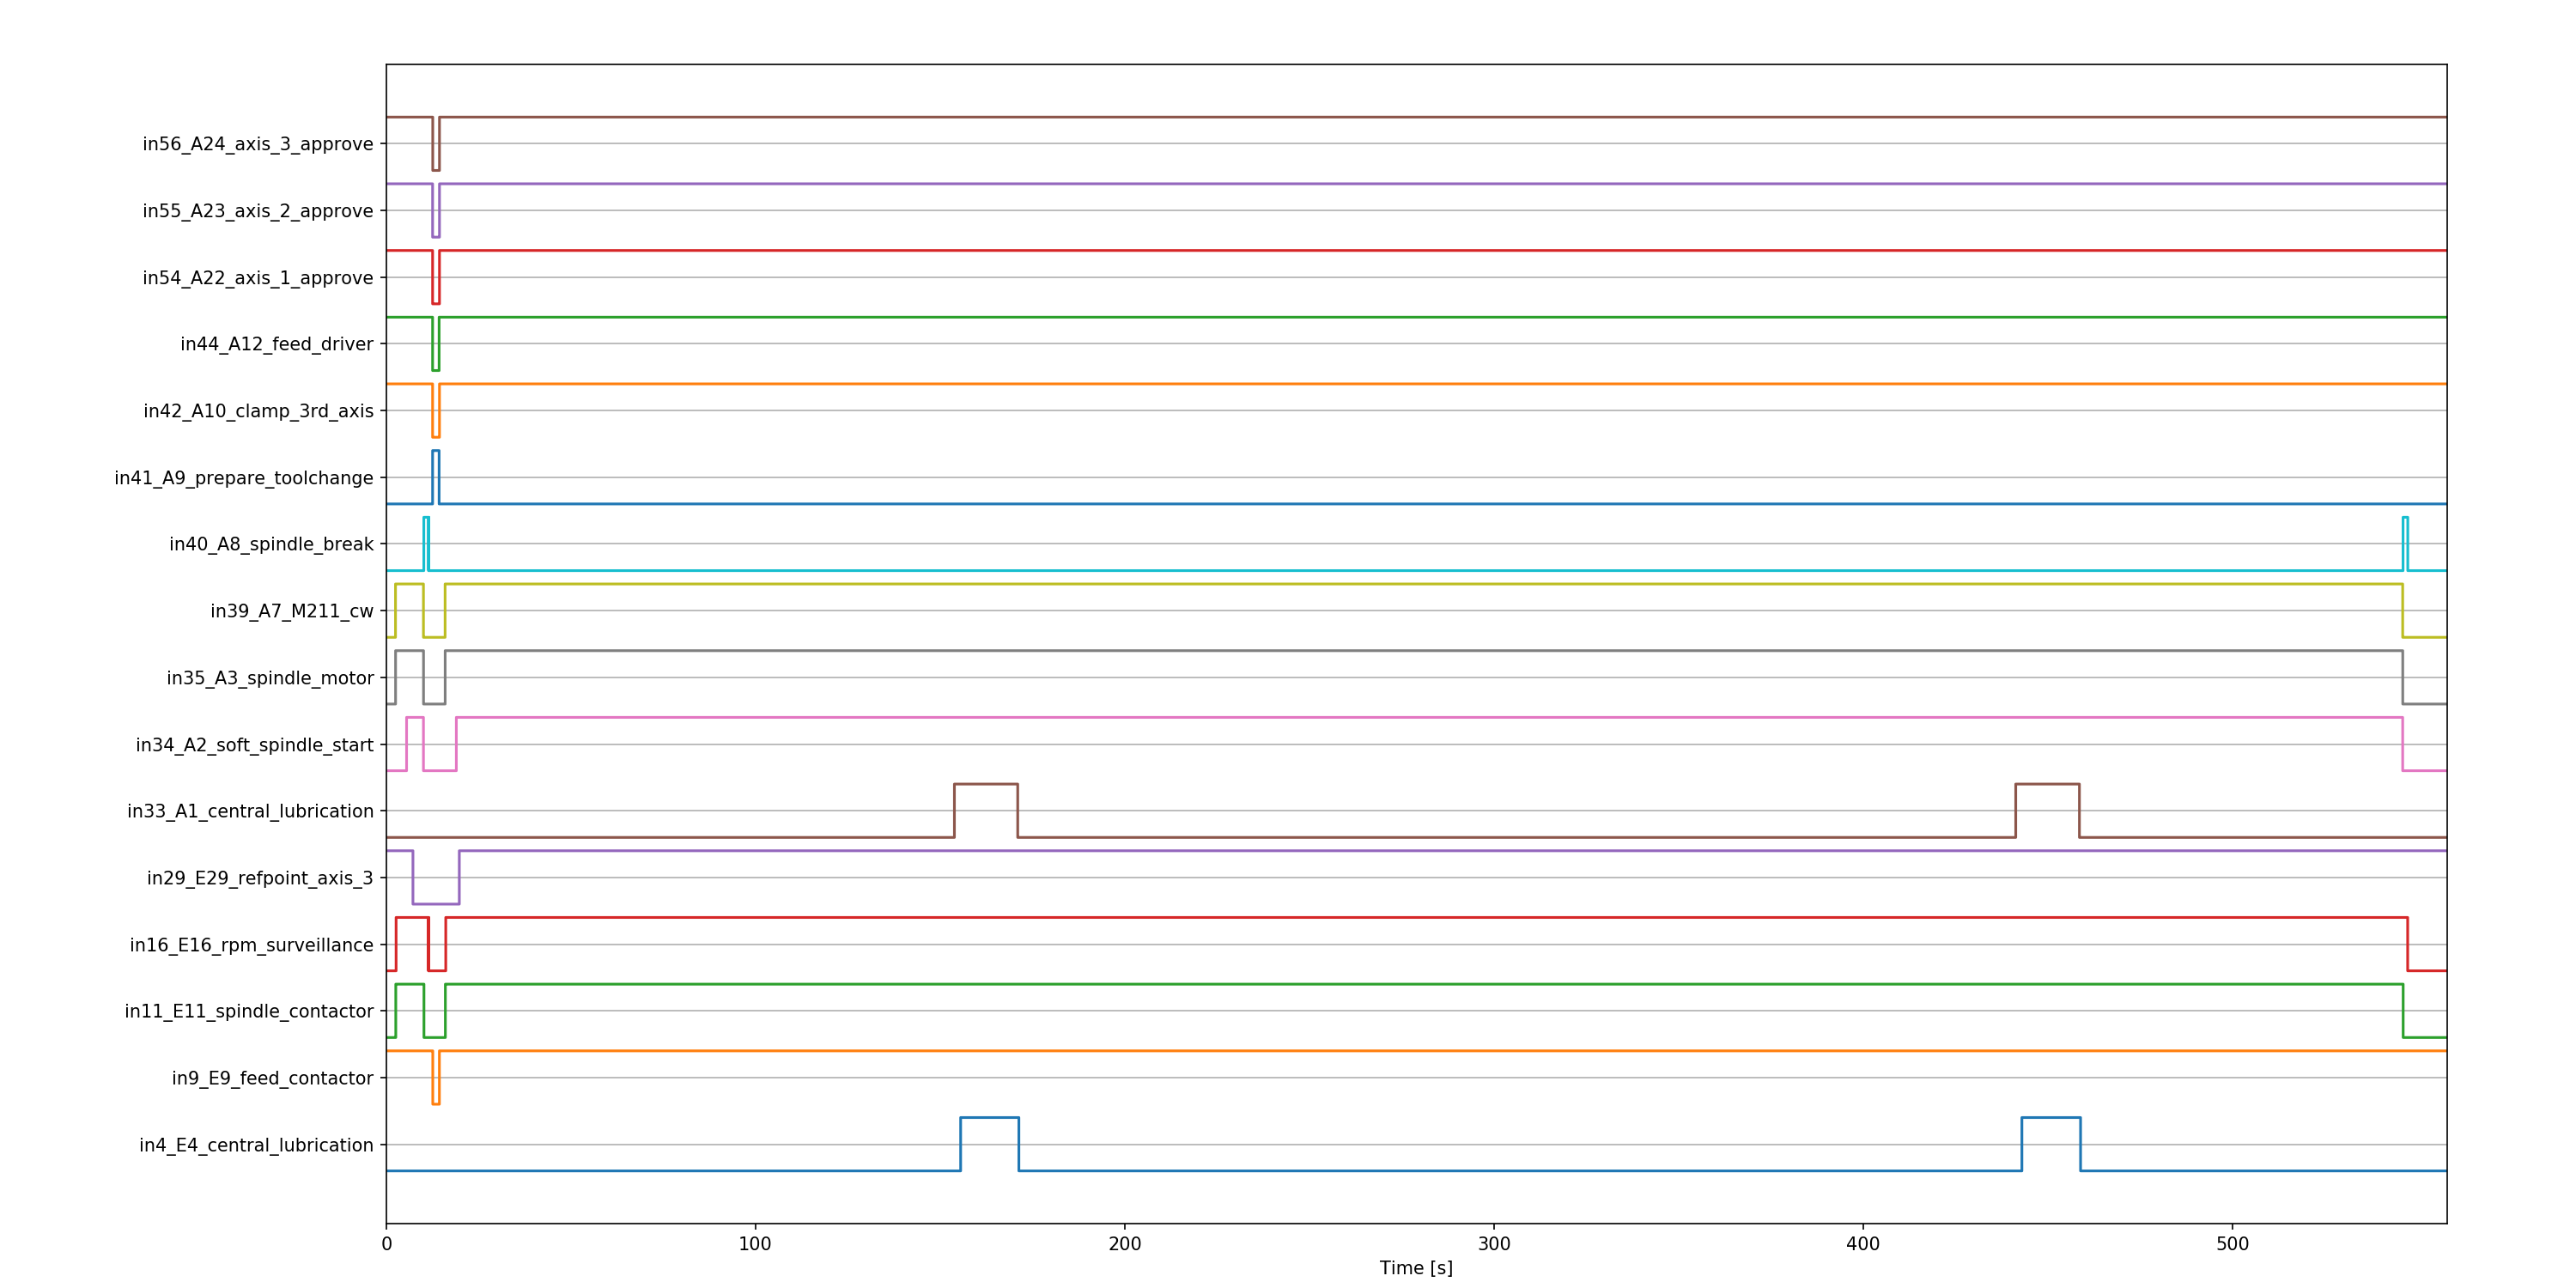Viewport: 2576px width, 1288px height.
Task: Click the 500 tick label on time axis
Action: [2232, 1244]
